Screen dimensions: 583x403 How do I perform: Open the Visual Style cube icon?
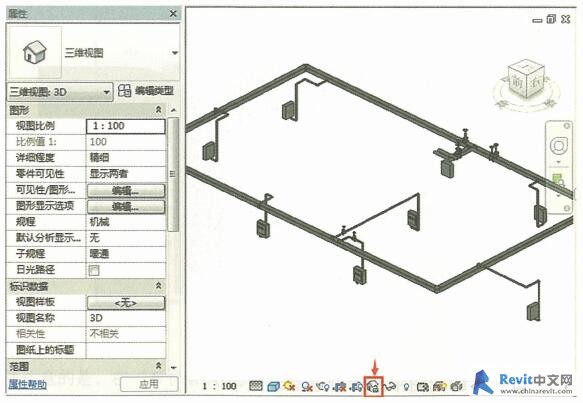[274, 387]
